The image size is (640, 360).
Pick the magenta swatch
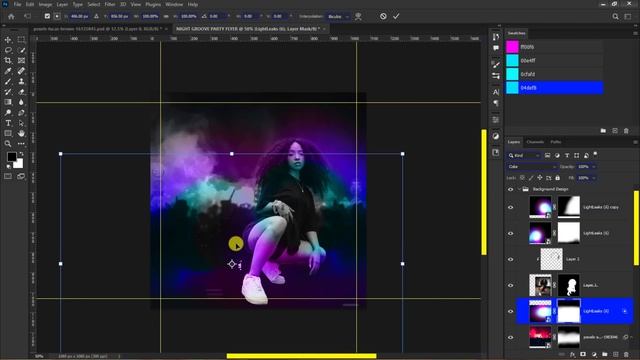512,47
